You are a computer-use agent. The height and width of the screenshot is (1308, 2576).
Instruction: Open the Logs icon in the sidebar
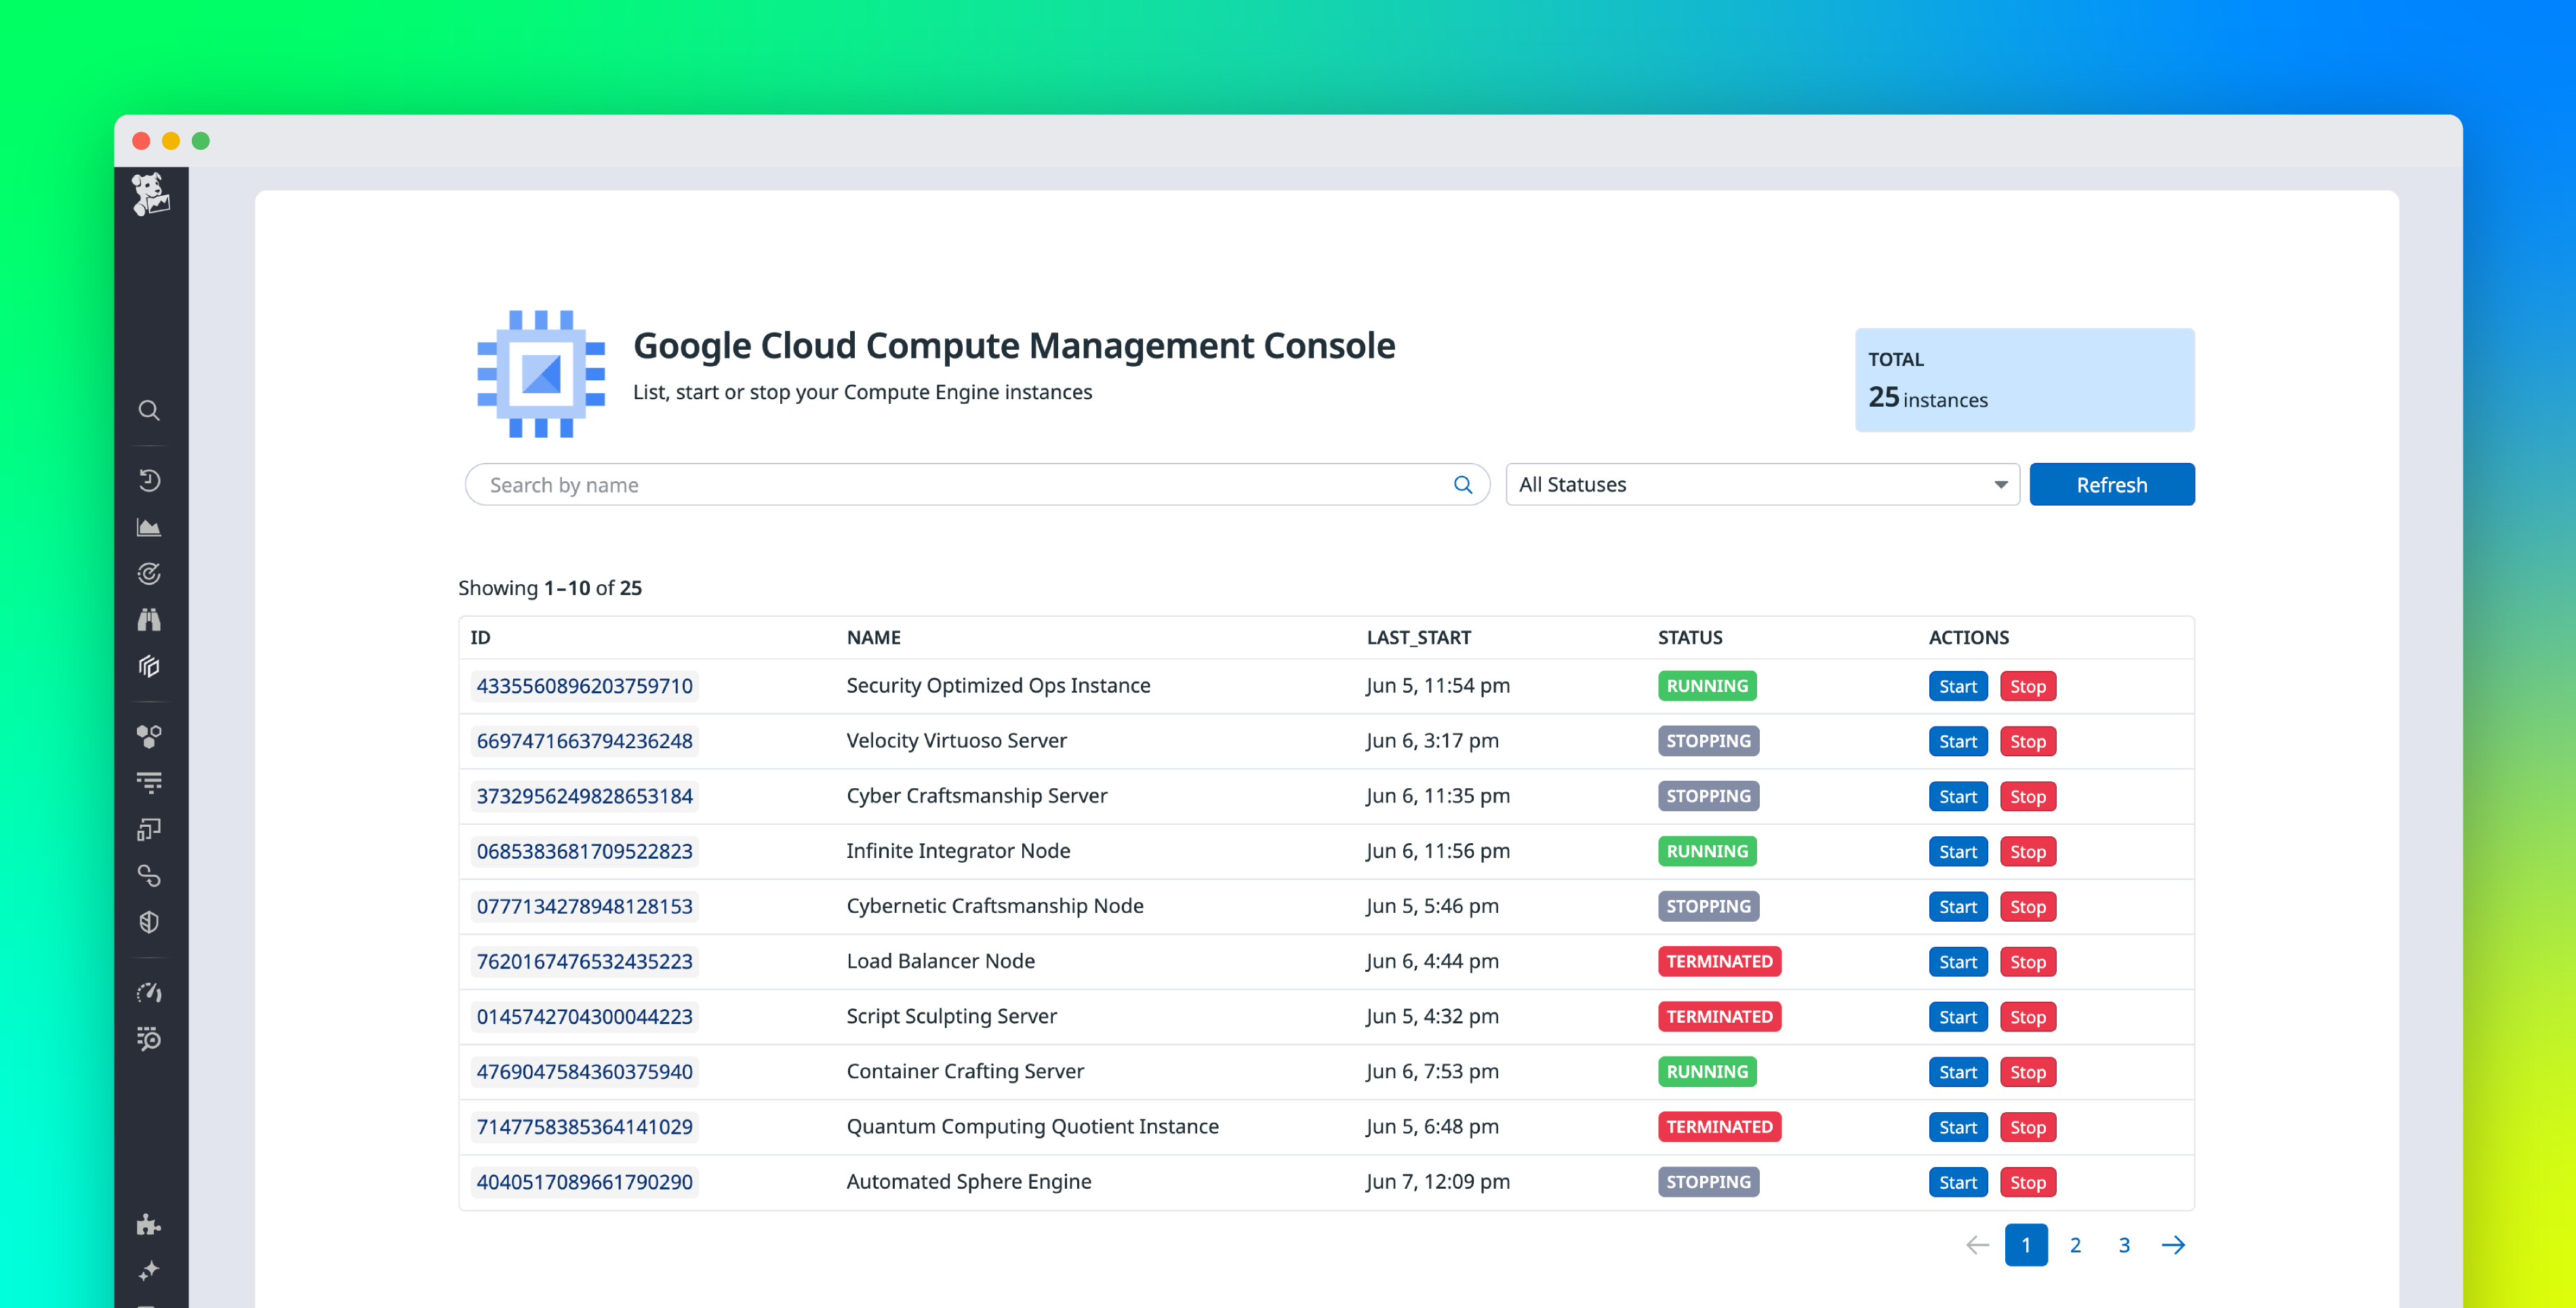pos(150,783)
